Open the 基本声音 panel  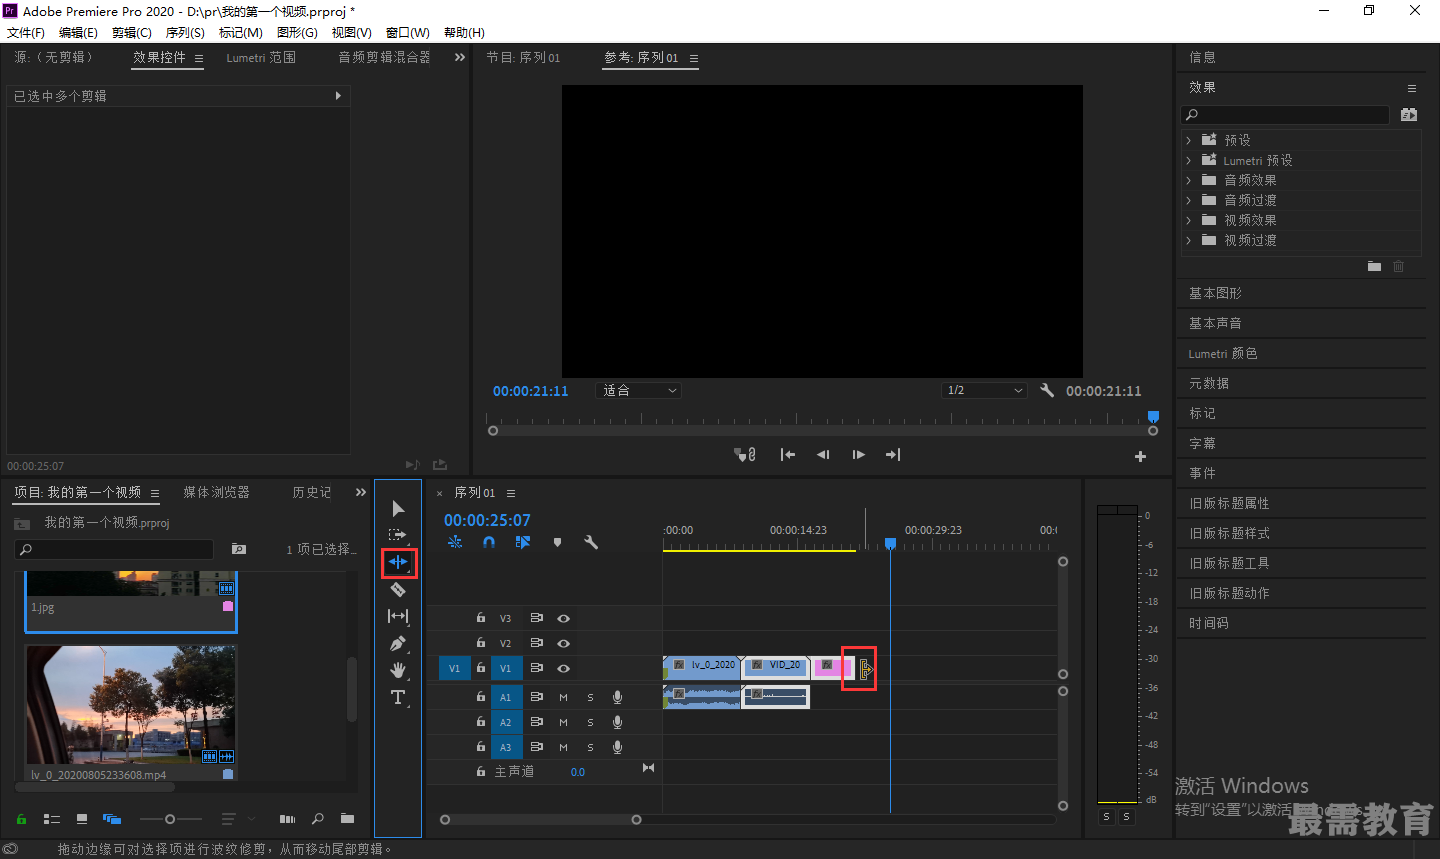click(x=1215, y=323)
